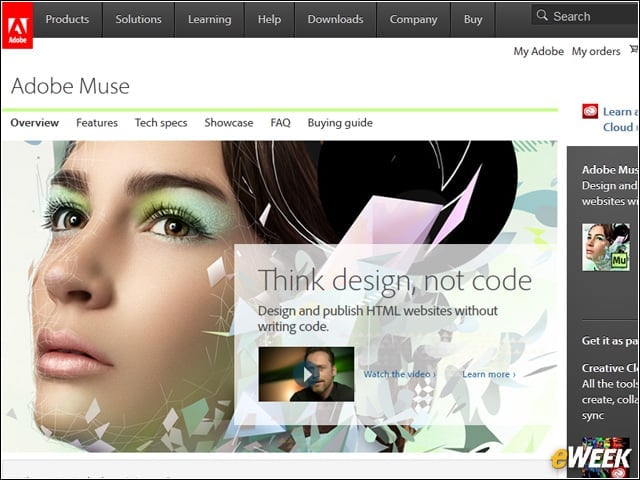Open the shopping cart icon
This screenshot has width=640, height=480.
tap(634, 49)
